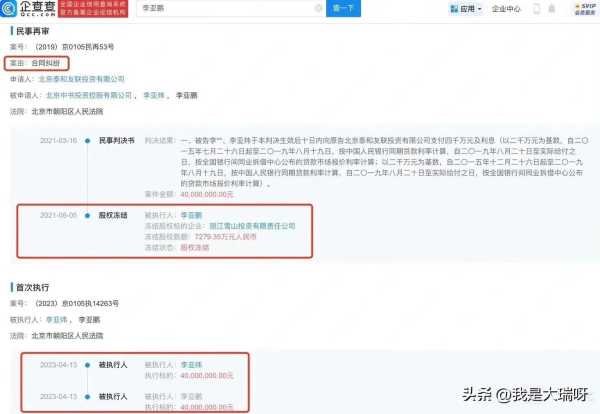Click 执行标的 amount under 李亚炜 entry
Viewport: 600px width, 414px height.
[x=207, y=375]
